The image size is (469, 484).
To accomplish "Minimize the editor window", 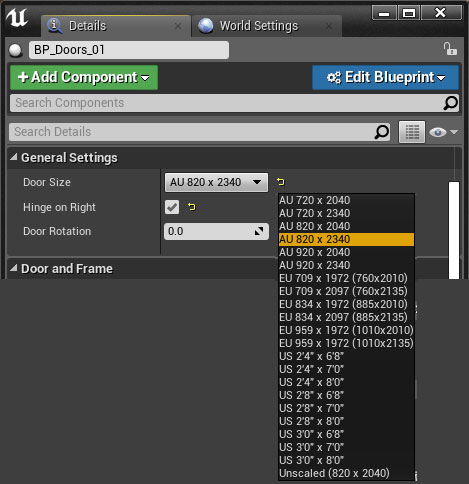I will click(384, 13).
